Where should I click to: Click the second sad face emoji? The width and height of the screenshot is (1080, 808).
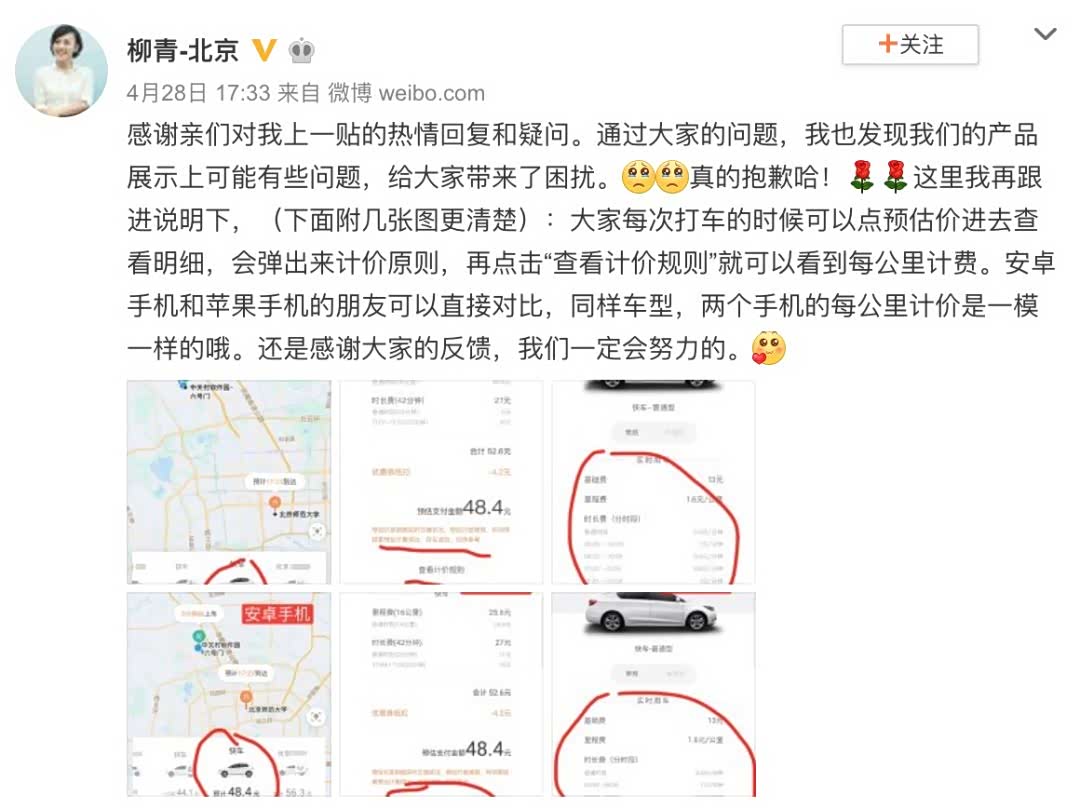(672, 177)
